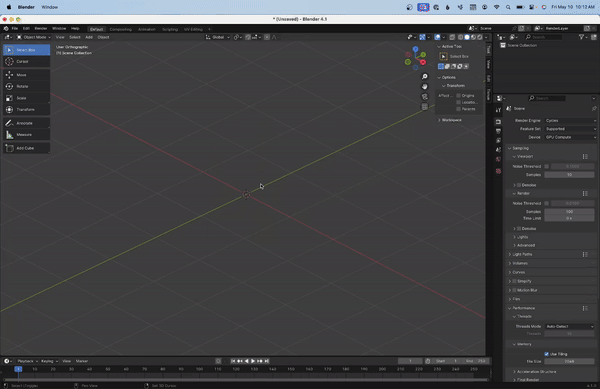
Task: Click the viewport zoom magnifier icon
Action: coord(424,76)
